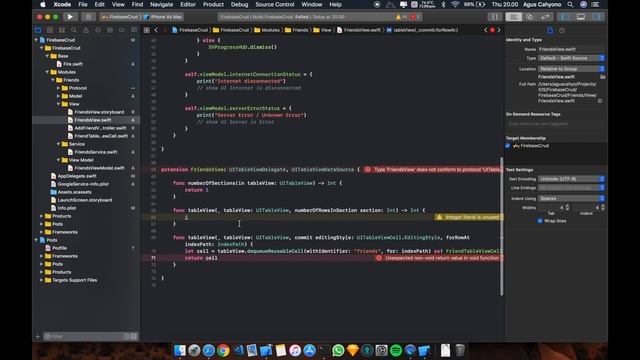This screenshot has width=640, height=360.
Task: Click the unused integer literal warning banner
Action: coord(469,217)
